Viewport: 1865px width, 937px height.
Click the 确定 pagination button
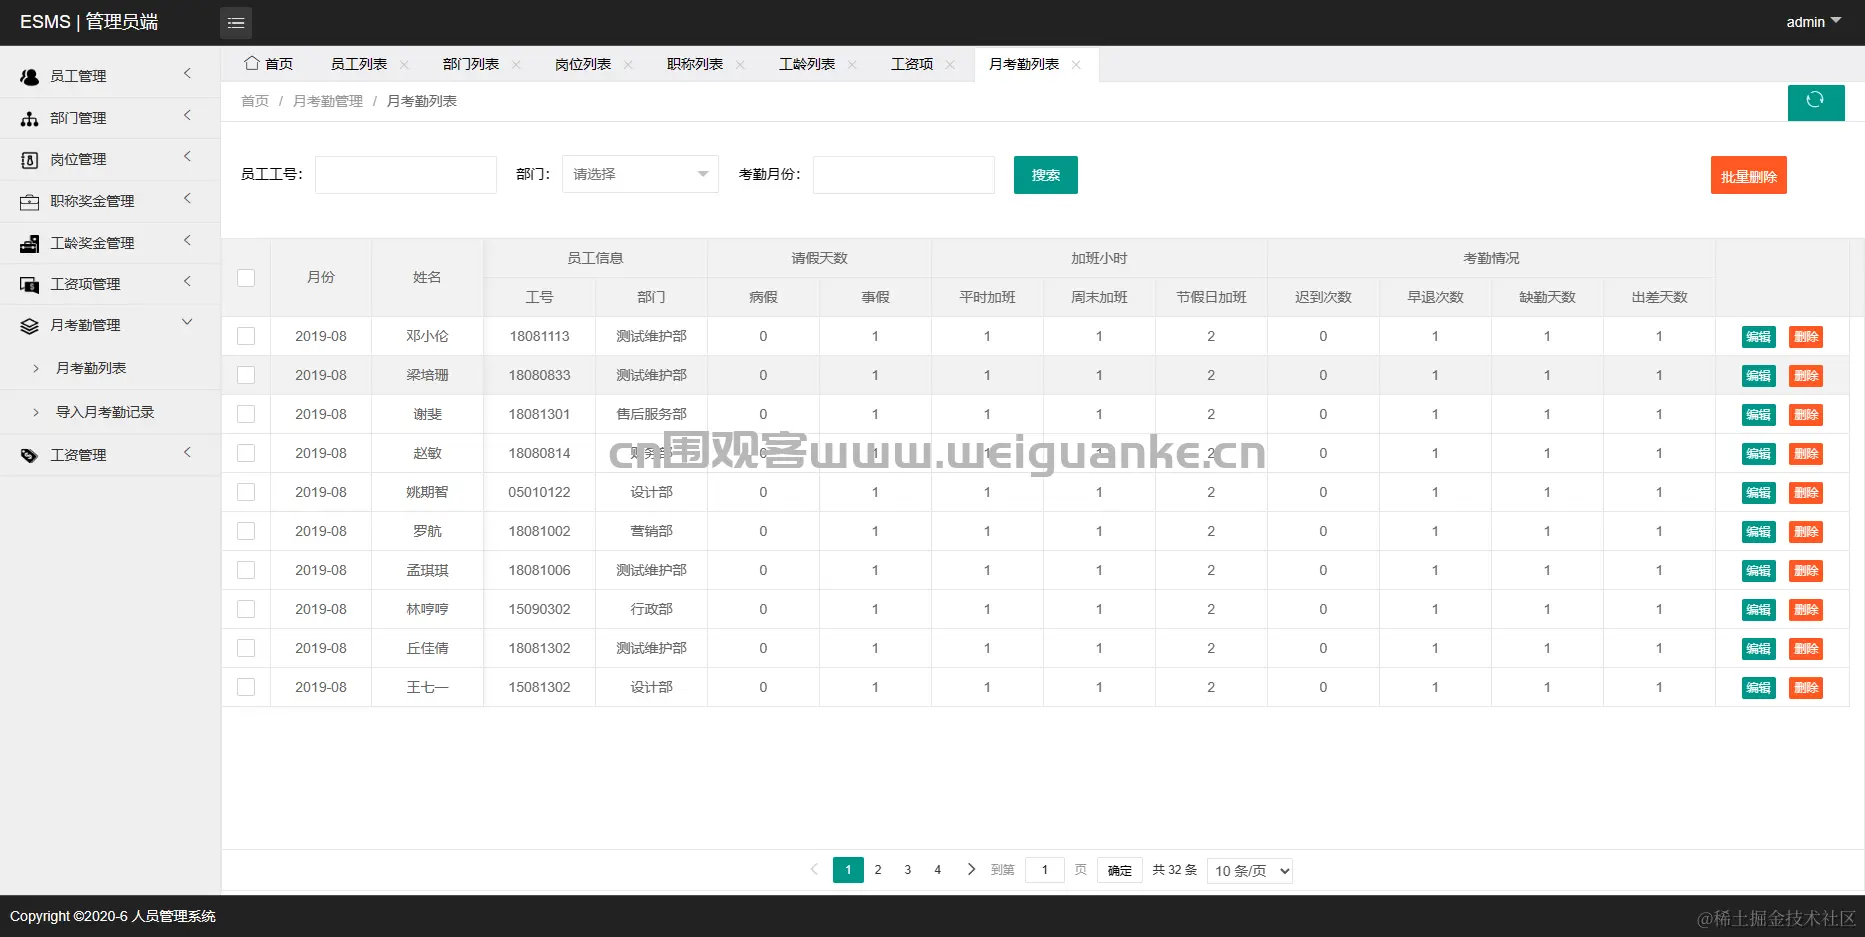[1120, 870]
